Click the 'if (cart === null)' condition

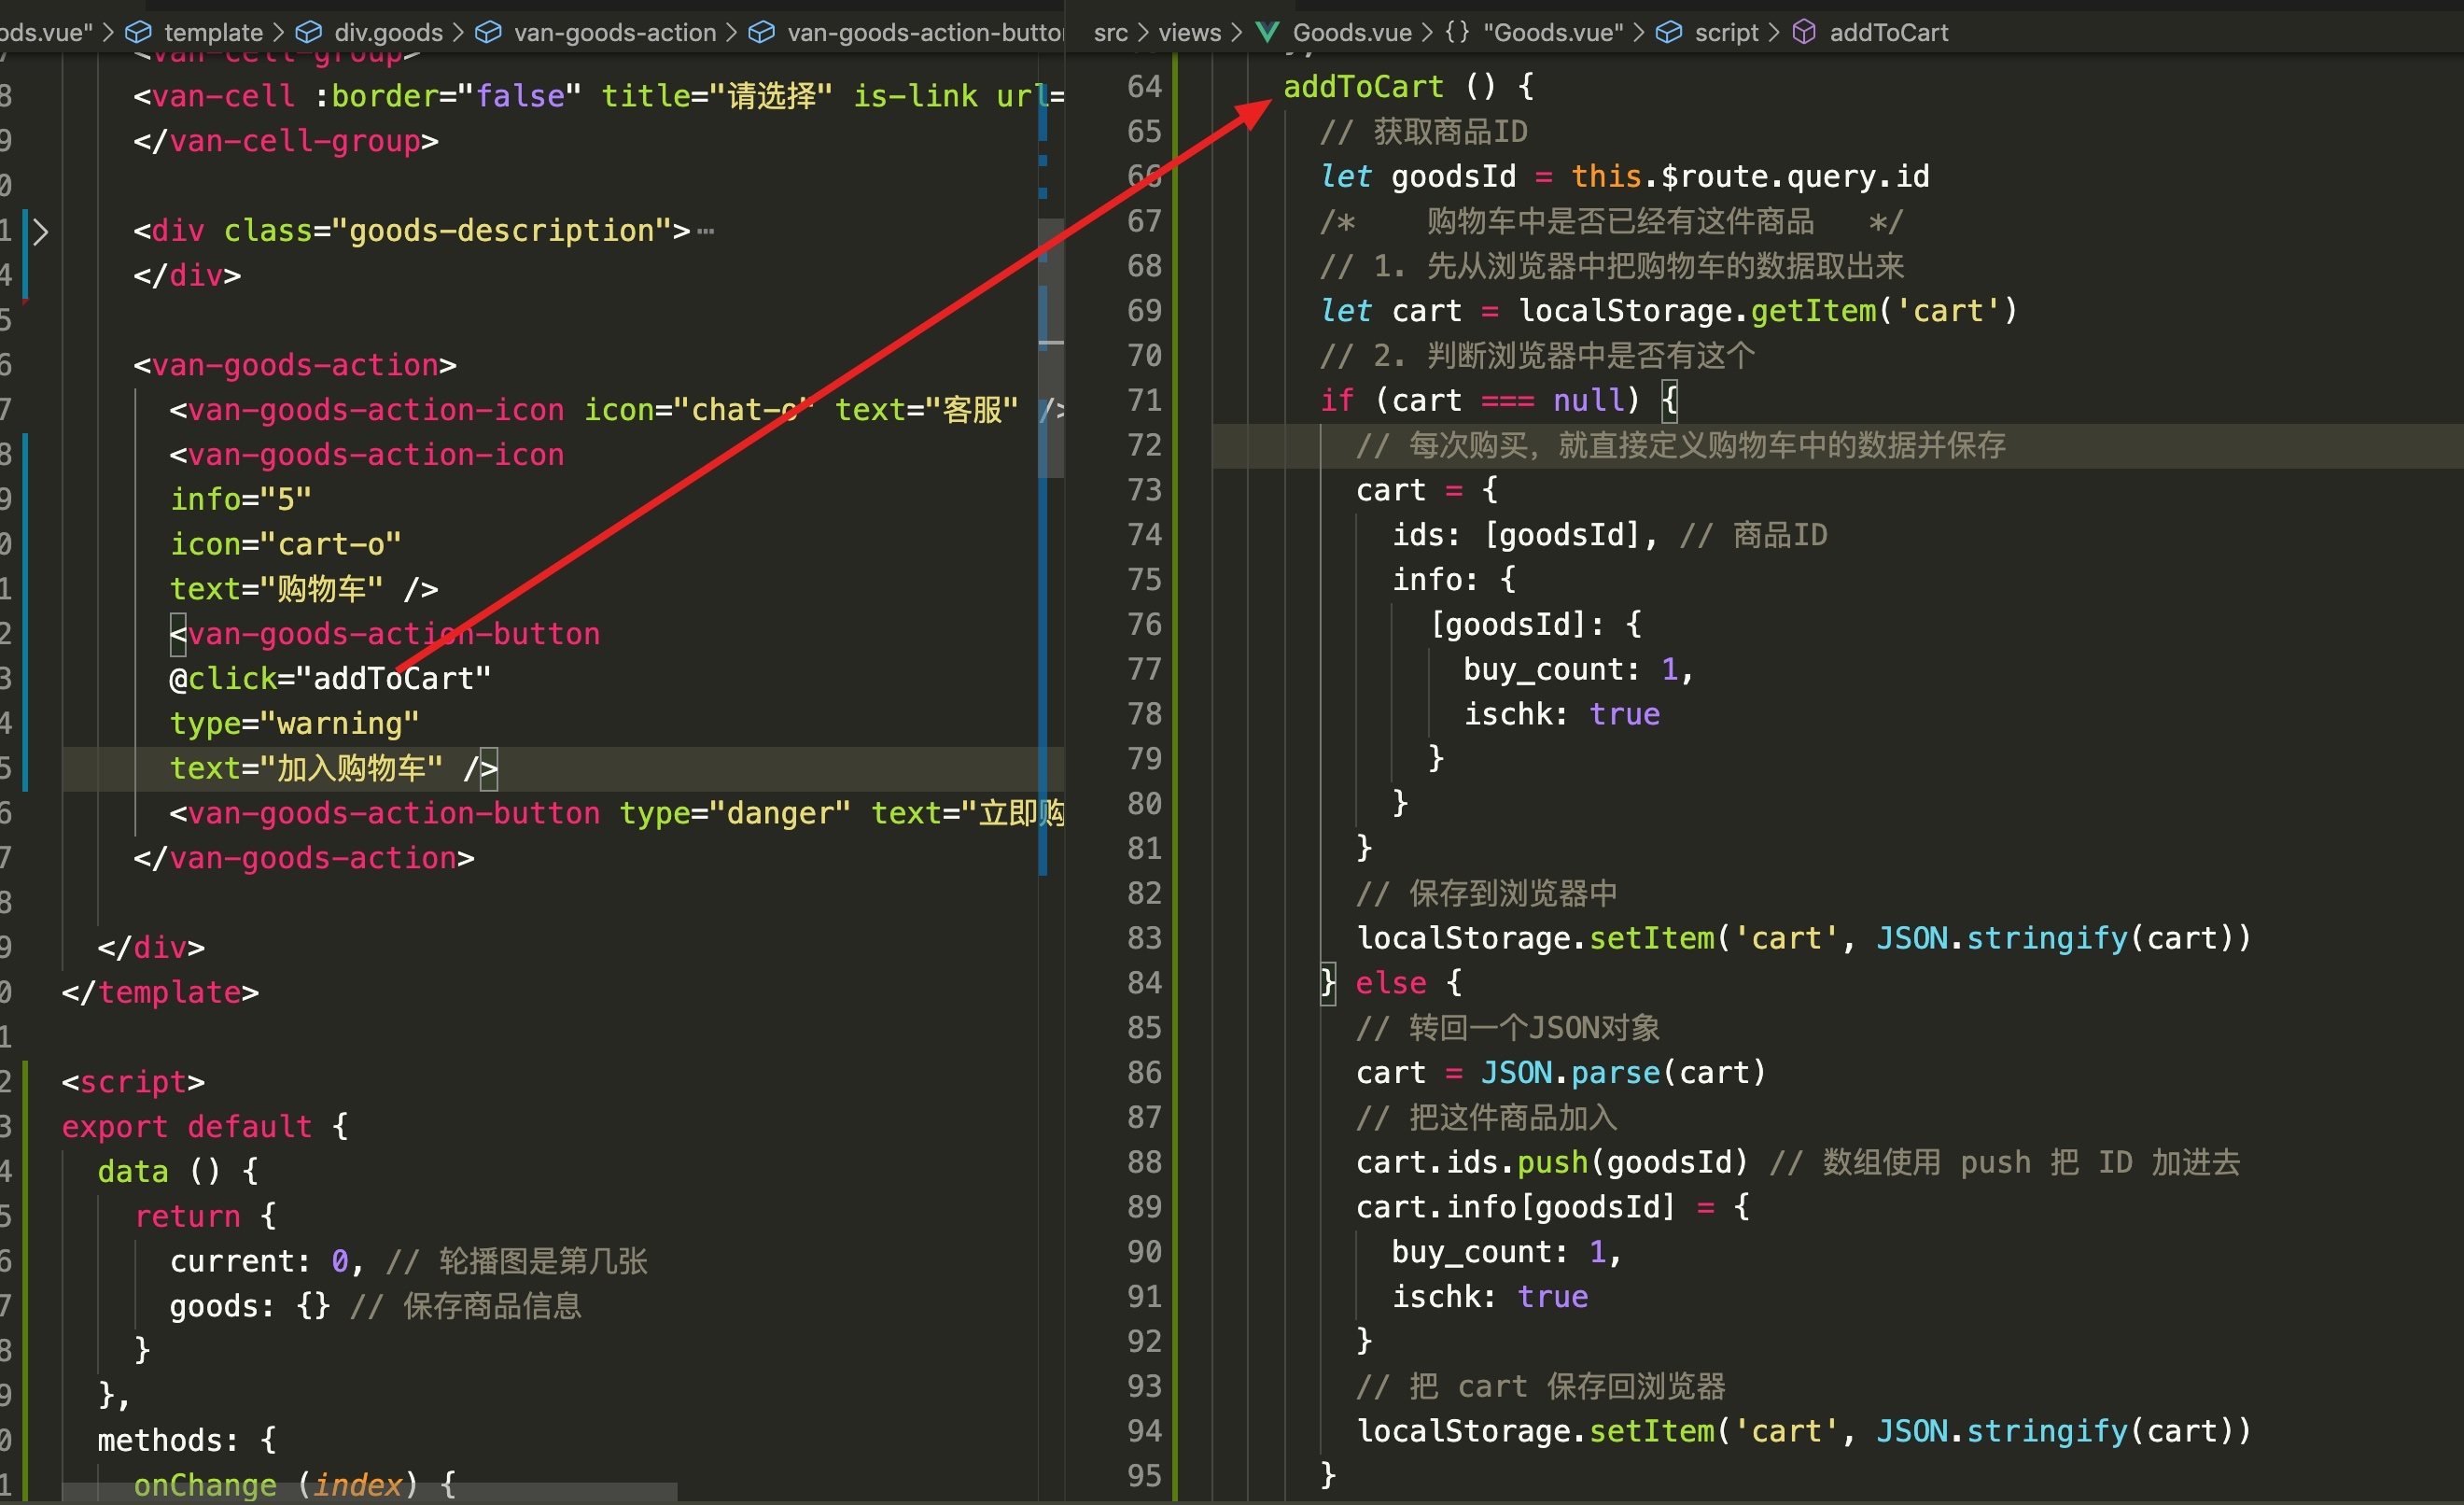pos(1480,401)
